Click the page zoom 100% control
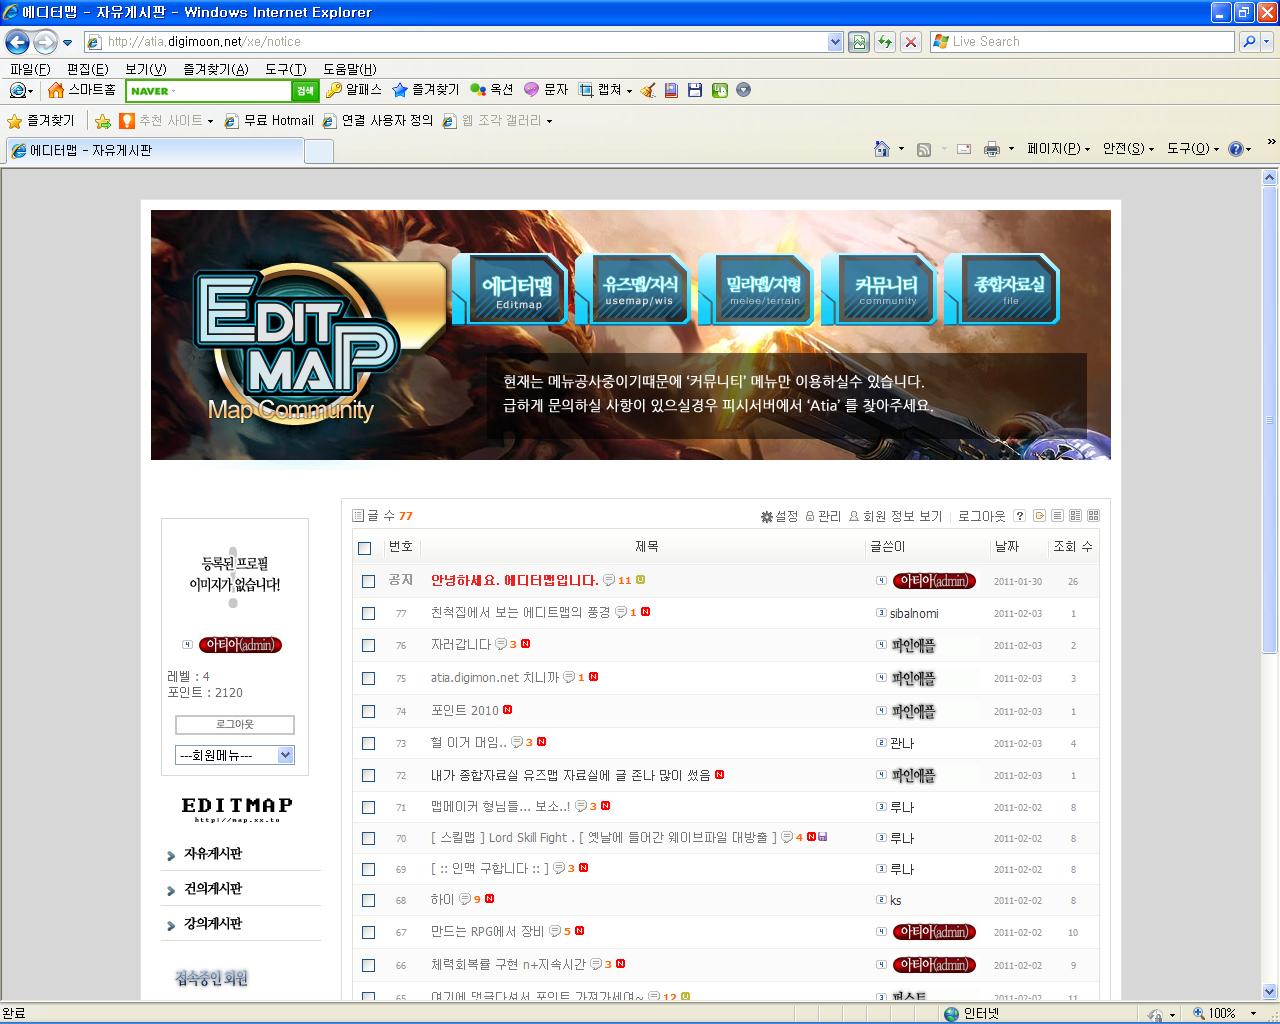1280x1024 pixels. click(1225, 1013)
